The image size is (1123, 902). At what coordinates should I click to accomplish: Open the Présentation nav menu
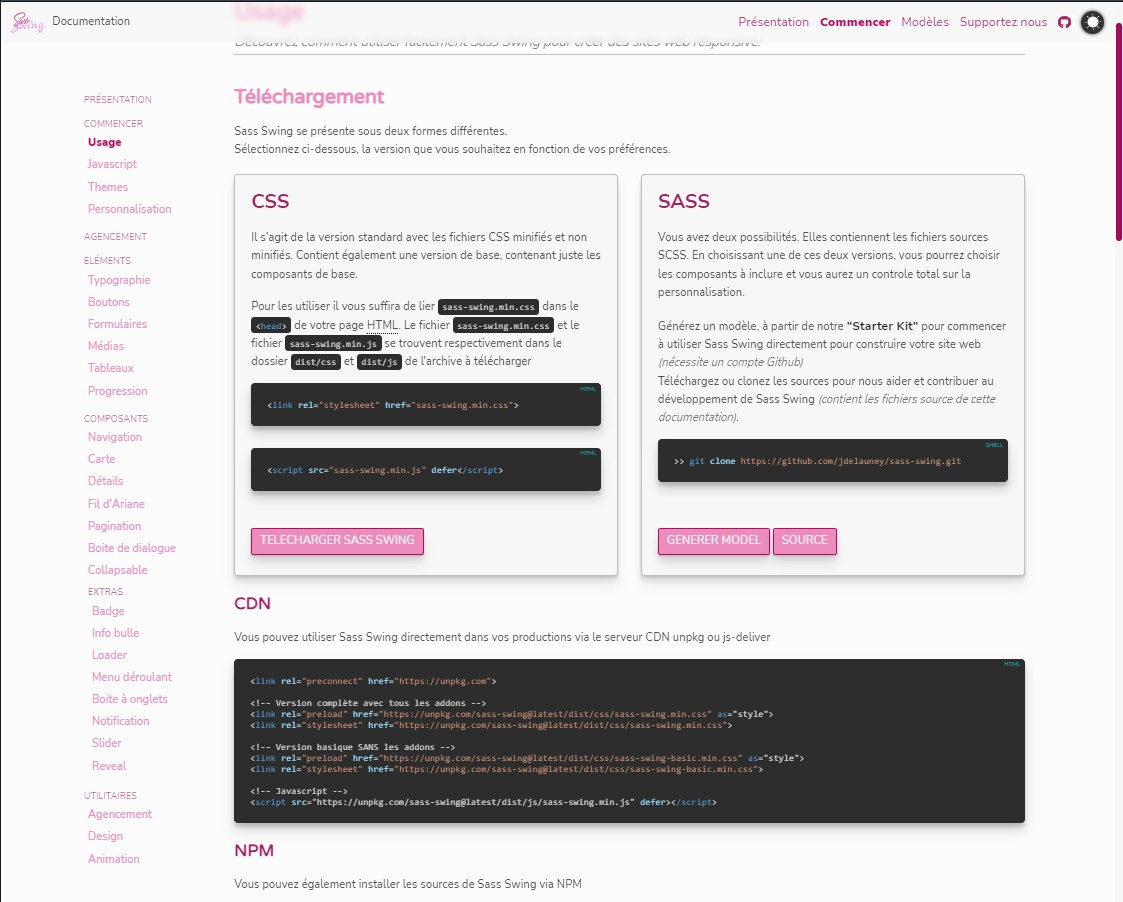(x=773, y=22)
